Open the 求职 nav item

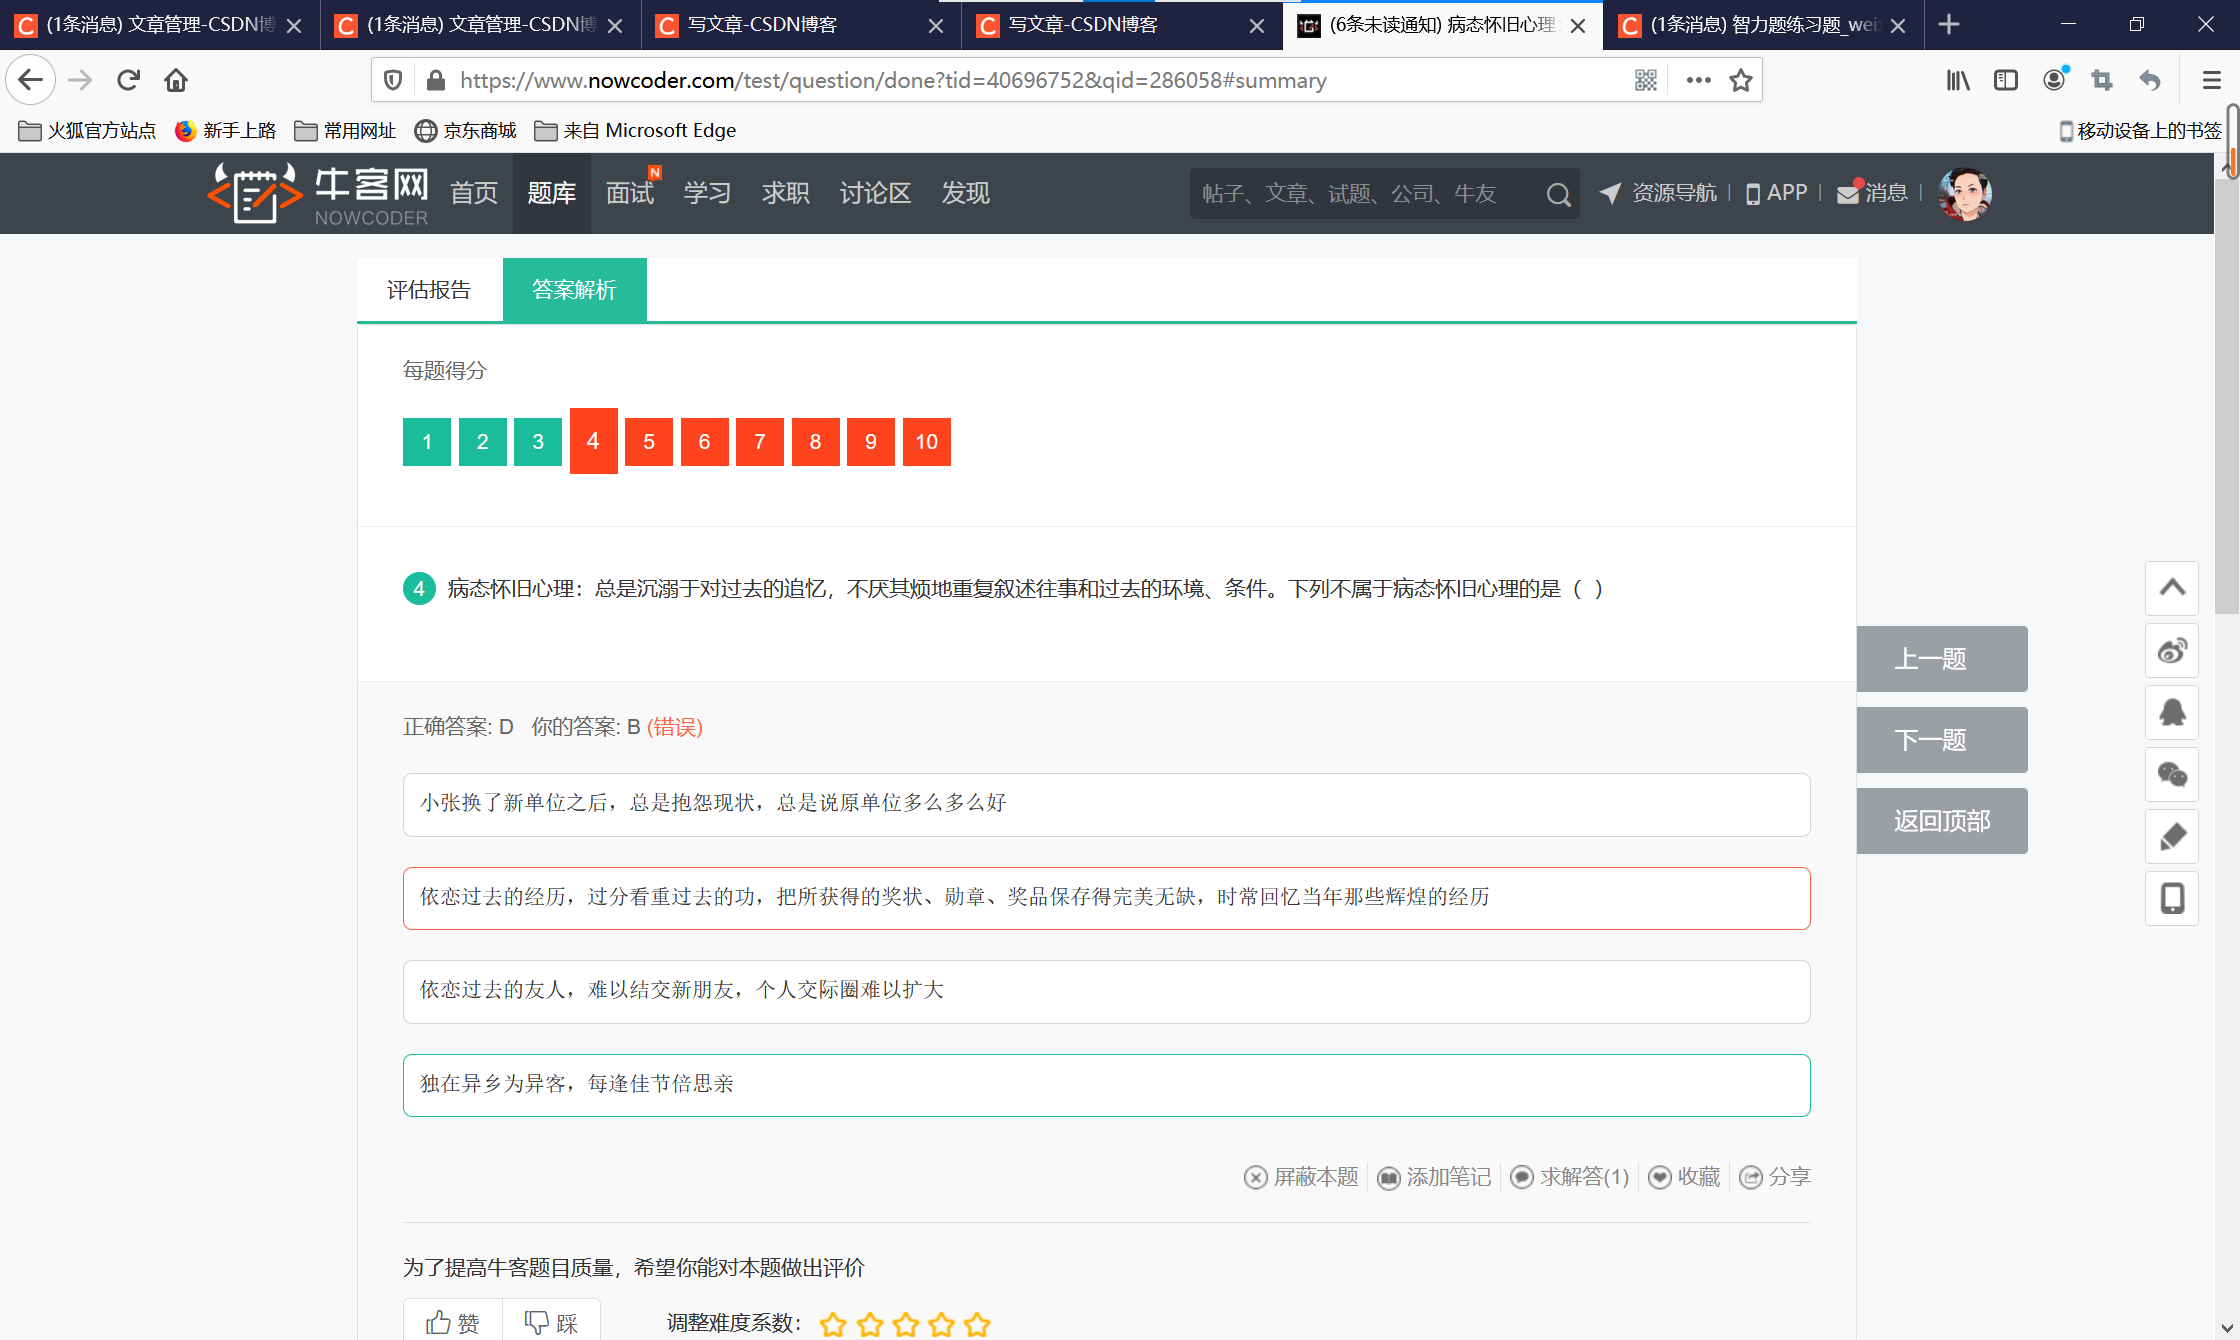tap(786, 193)
